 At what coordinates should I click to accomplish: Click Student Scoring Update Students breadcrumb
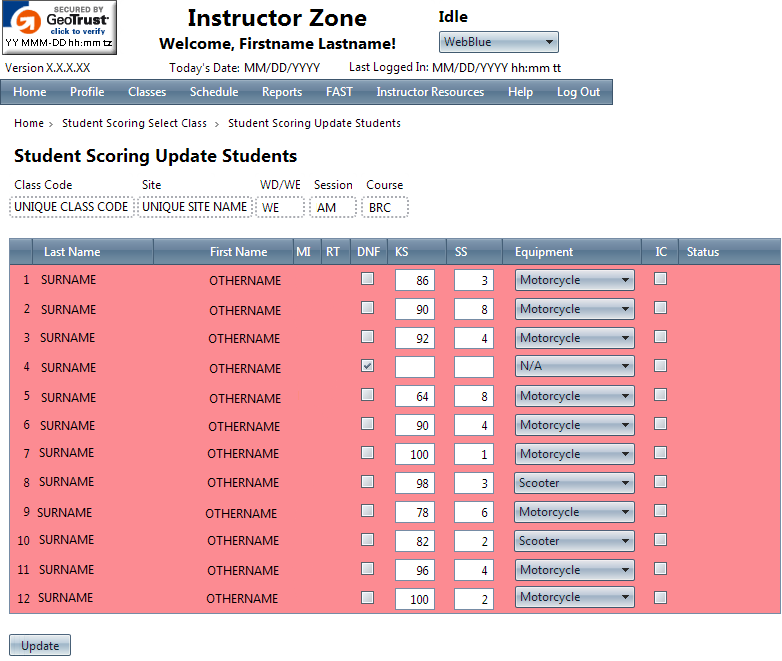tap(314, 123)
